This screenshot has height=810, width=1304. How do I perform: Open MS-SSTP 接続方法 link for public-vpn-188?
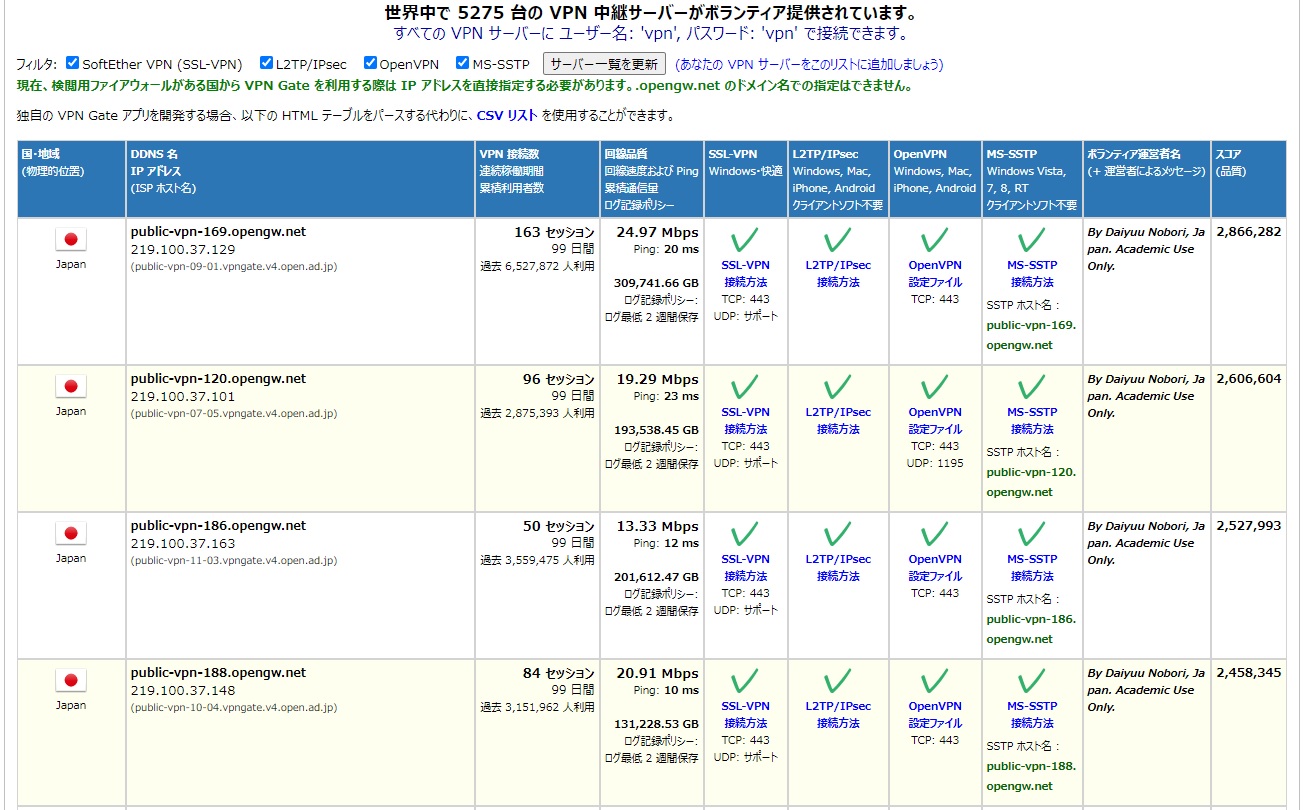pyautogui.click(x=1031, y=715)
